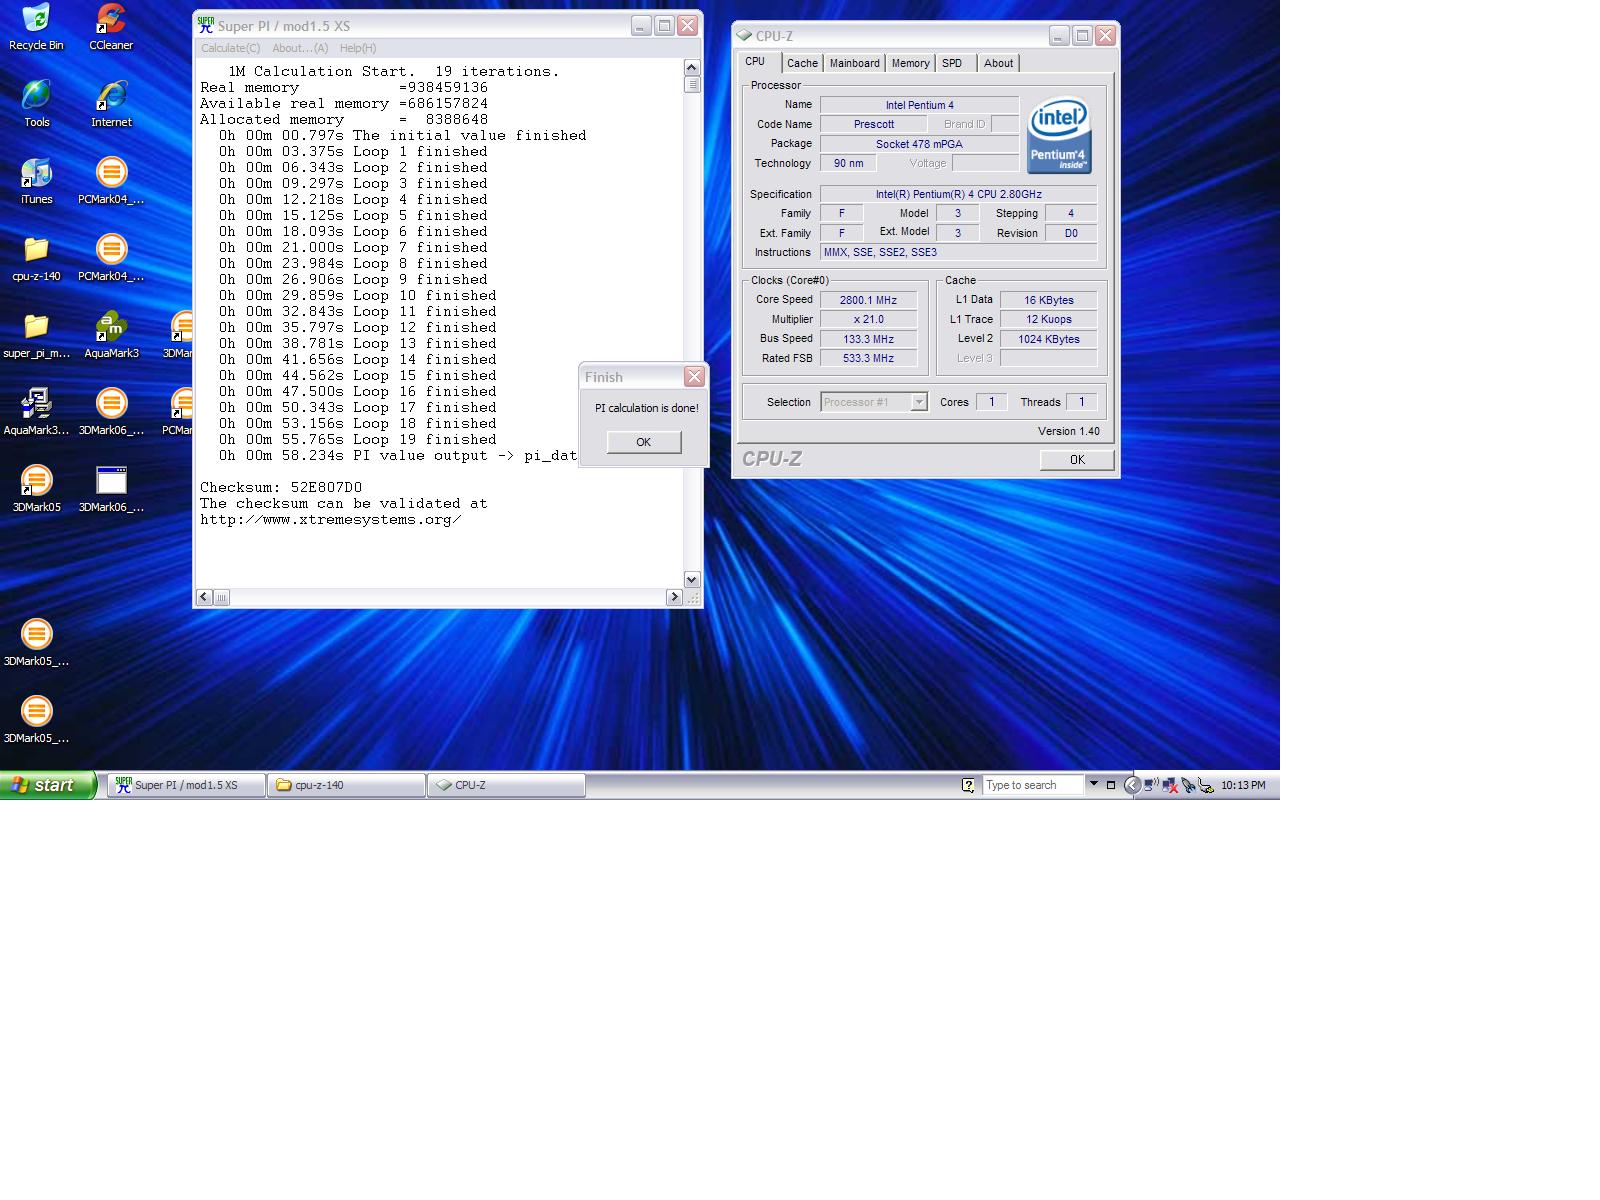Click the Name field Intel Pentium 4

pos(919,105)
